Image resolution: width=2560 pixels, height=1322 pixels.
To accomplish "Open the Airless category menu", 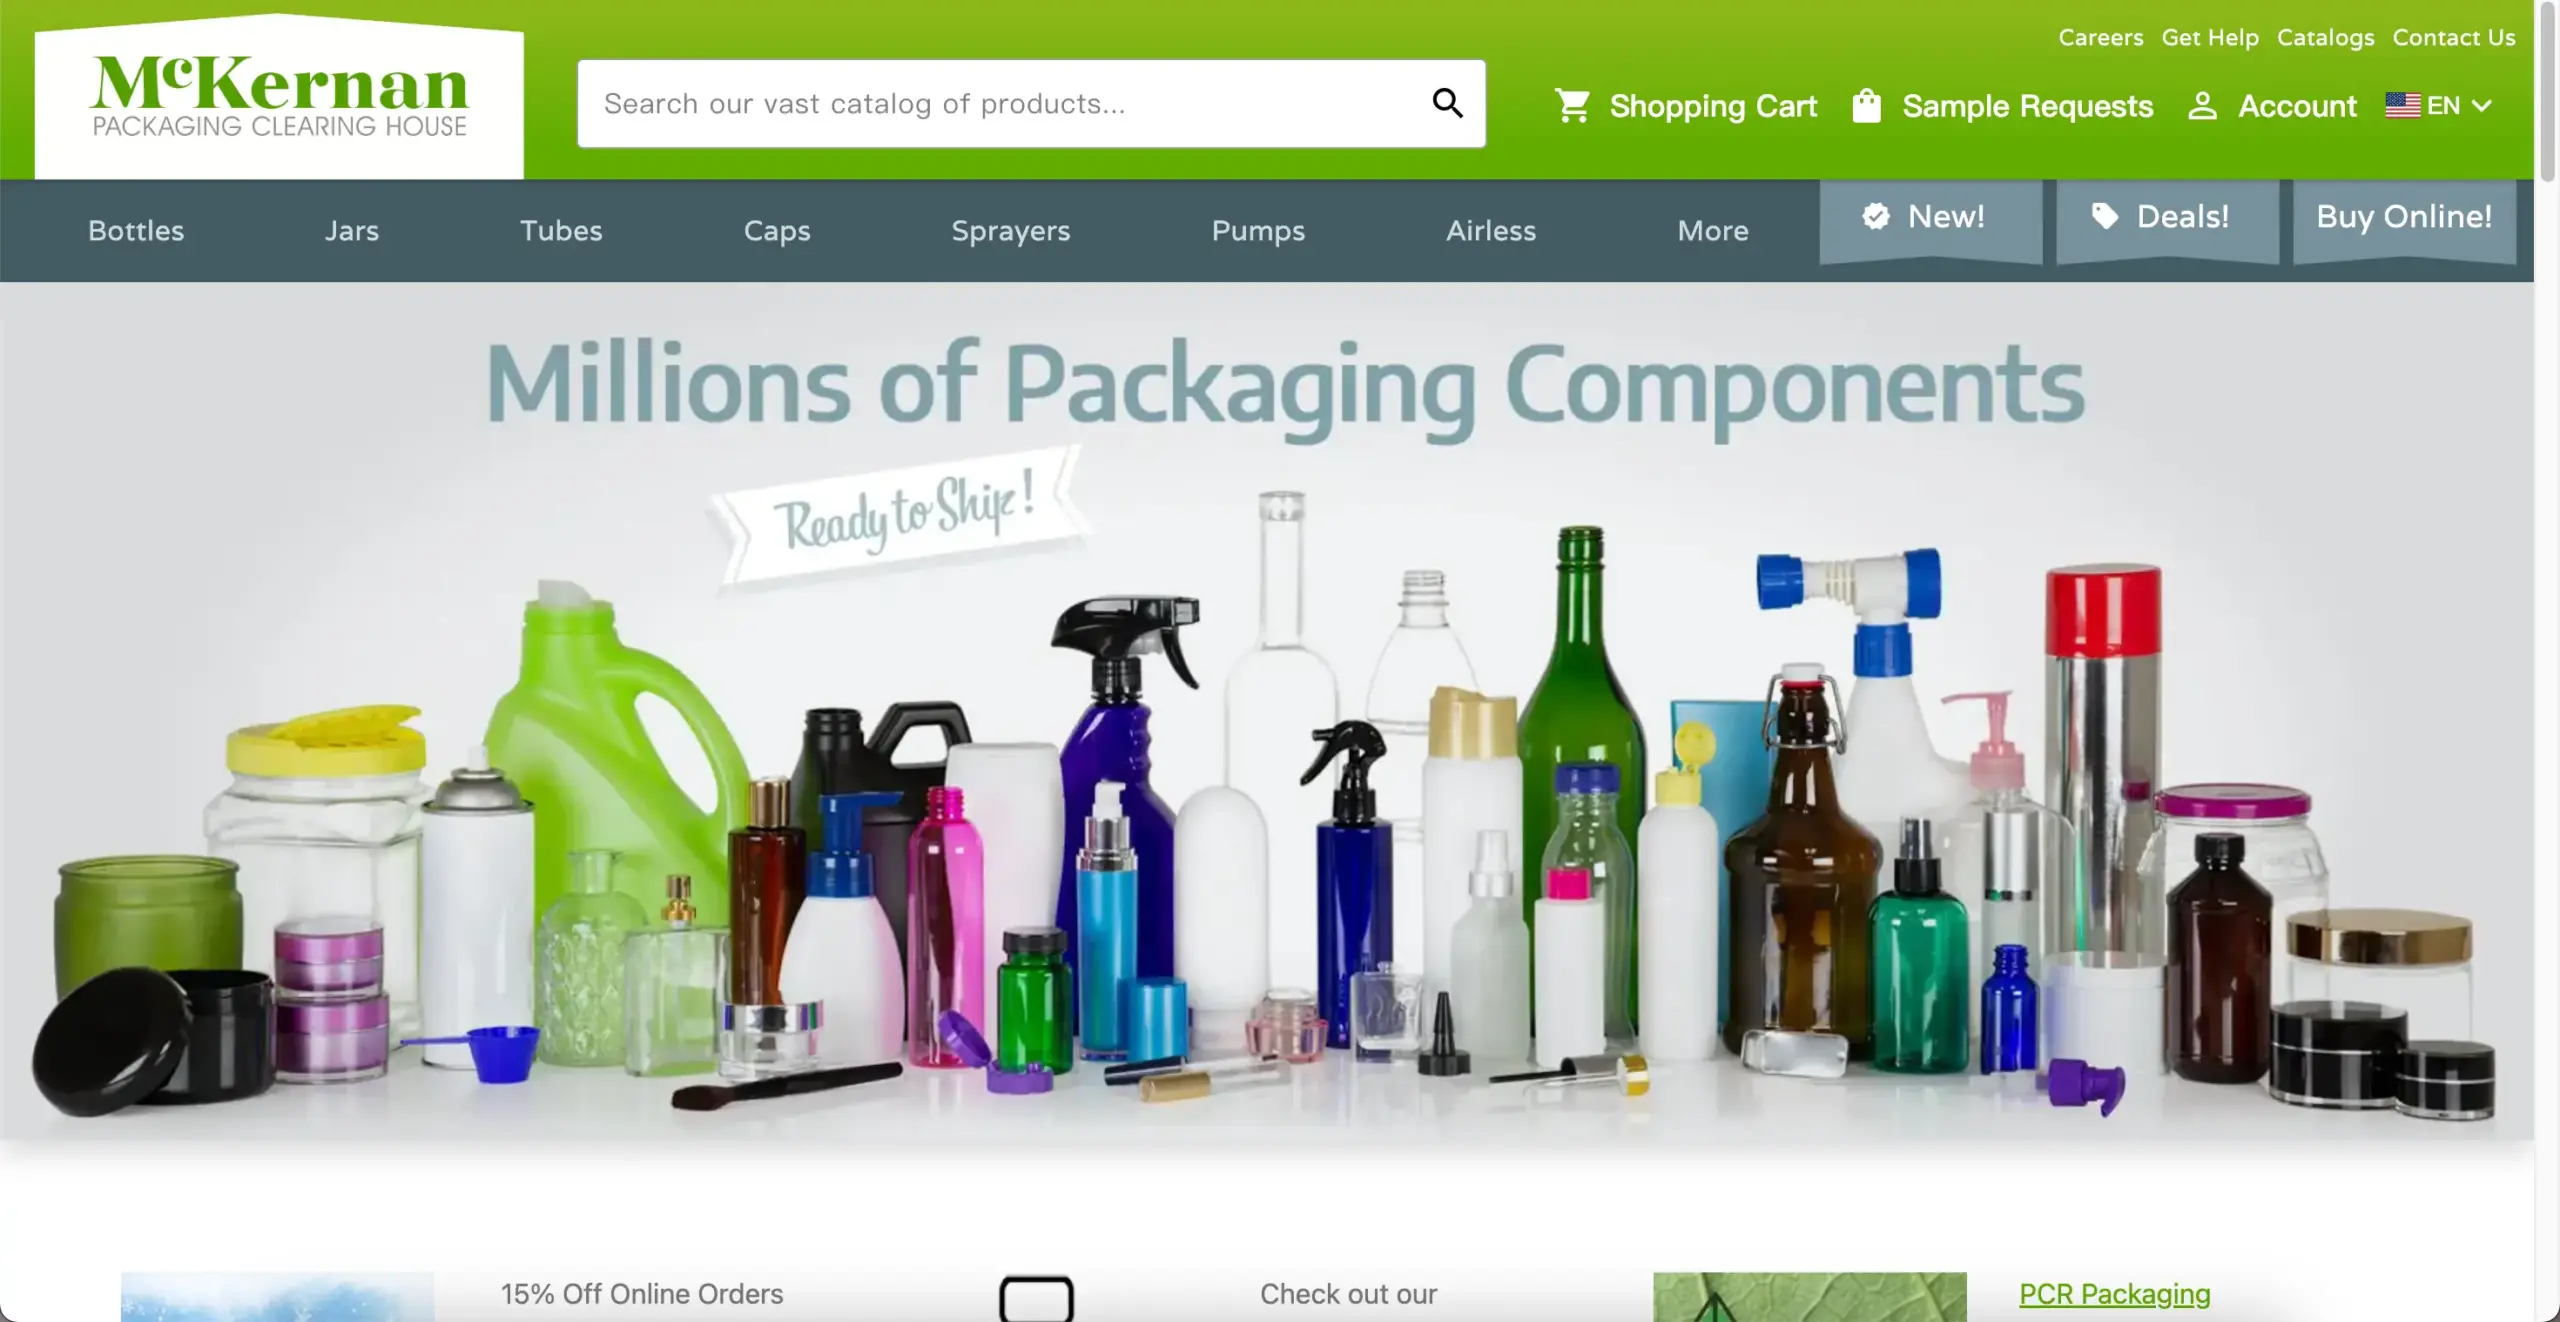I will [x=1491, y=231].
